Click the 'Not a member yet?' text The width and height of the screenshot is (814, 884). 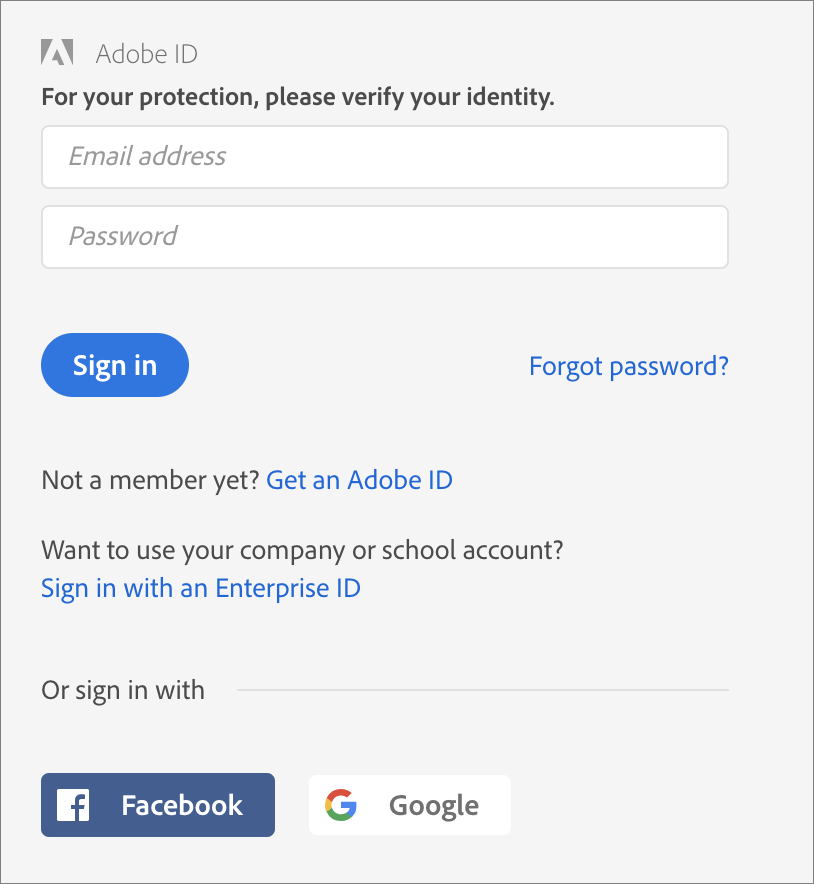pos(151,480)
